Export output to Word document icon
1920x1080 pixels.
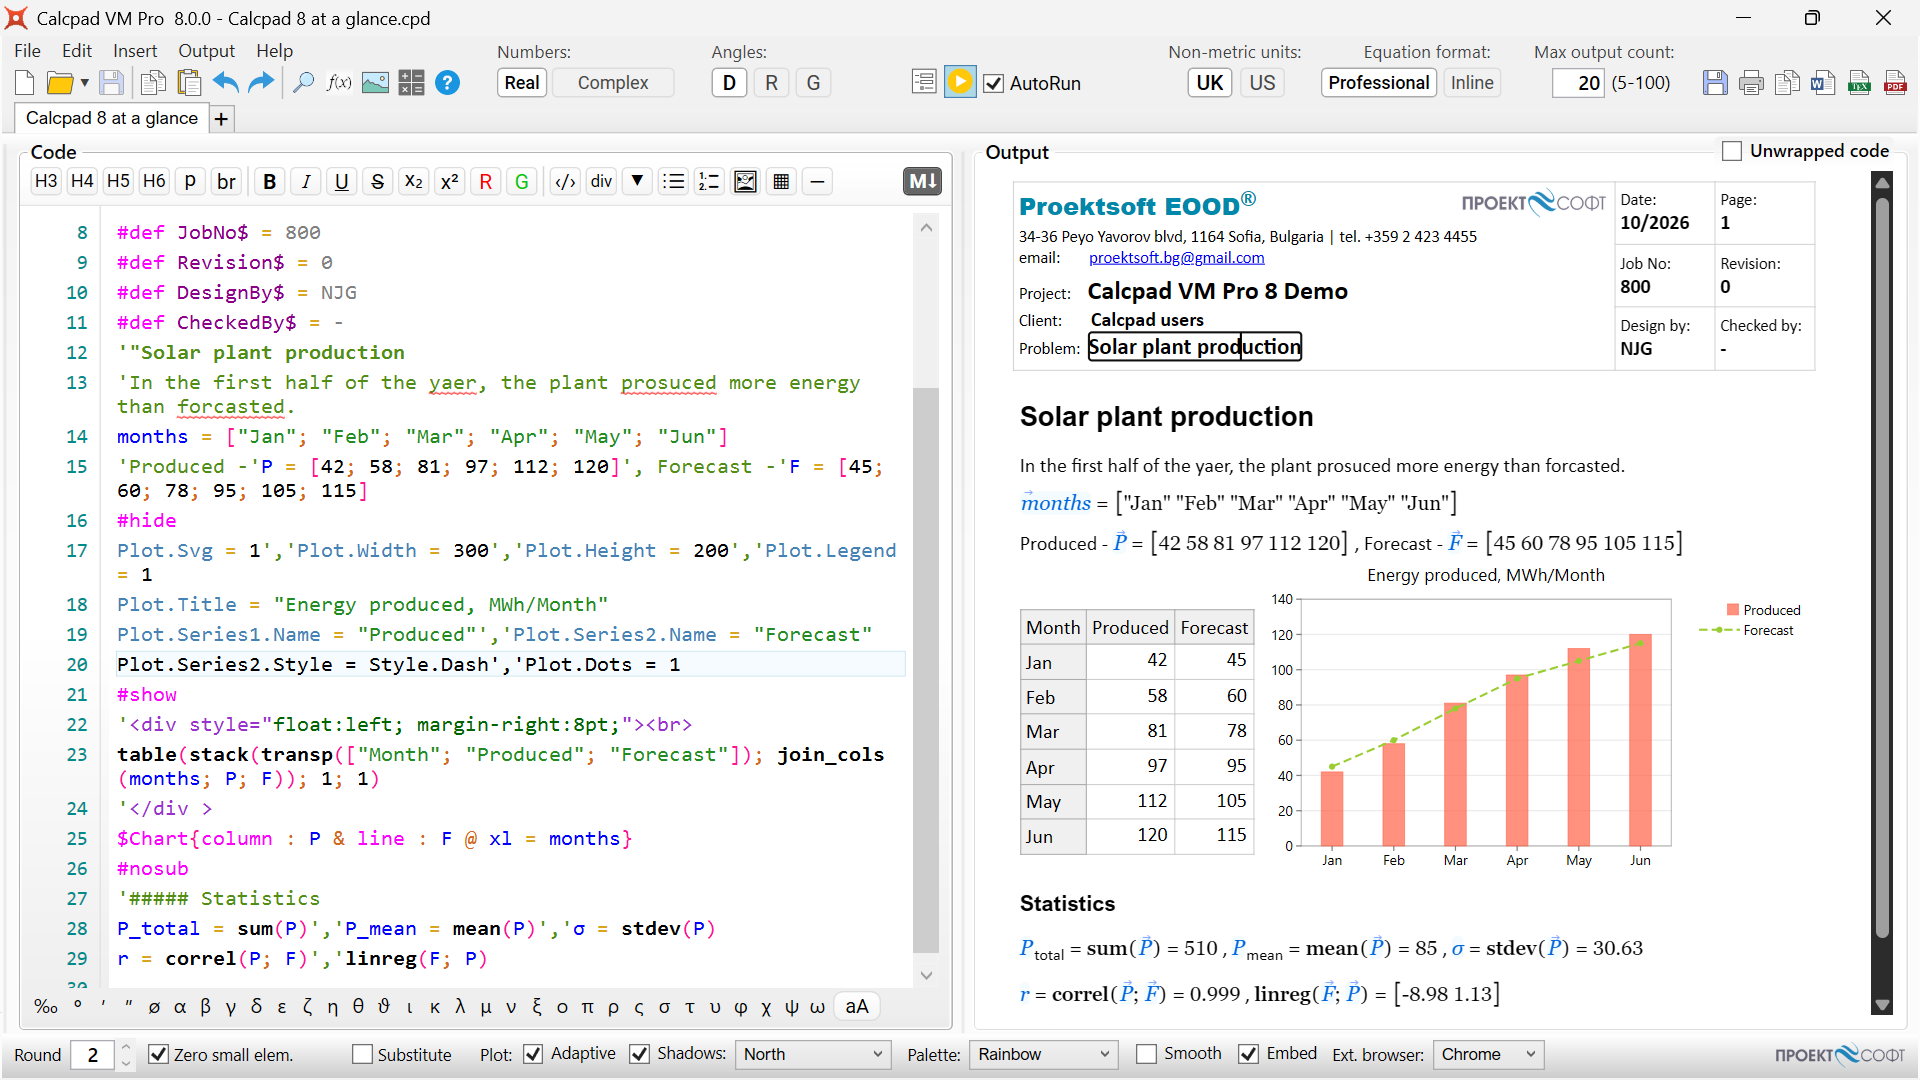(1823, 83)
